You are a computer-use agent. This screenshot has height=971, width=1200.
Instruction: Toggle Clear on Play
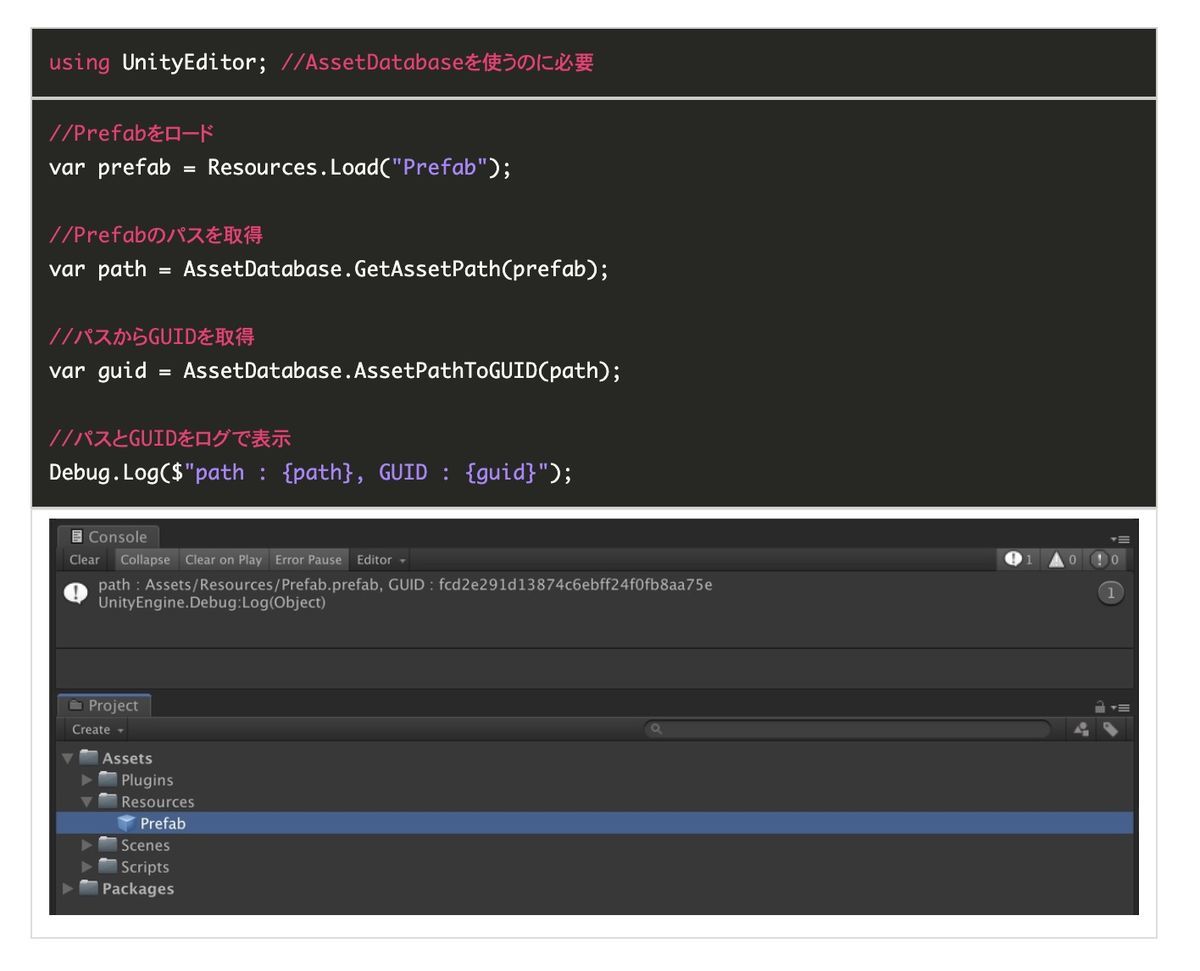pyautogui.click(x=223, y=560)
